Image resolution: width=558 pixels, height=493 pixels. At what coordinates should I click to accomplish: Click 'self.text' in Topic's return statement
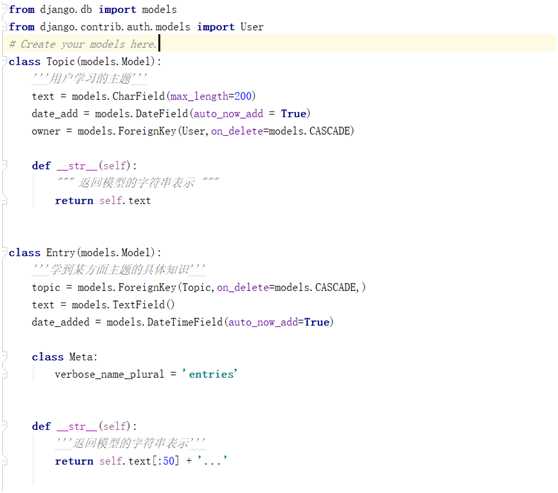click(125, 200)
